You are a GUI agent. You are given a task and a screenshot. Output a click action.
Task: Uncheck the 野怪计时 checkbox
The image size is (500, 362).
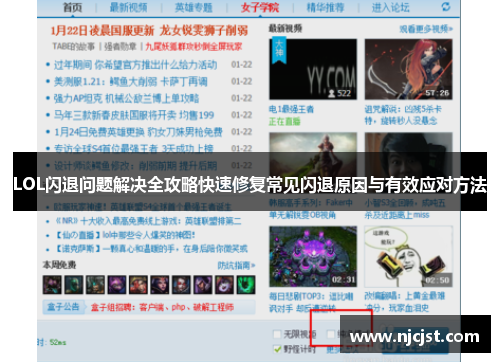277,349
